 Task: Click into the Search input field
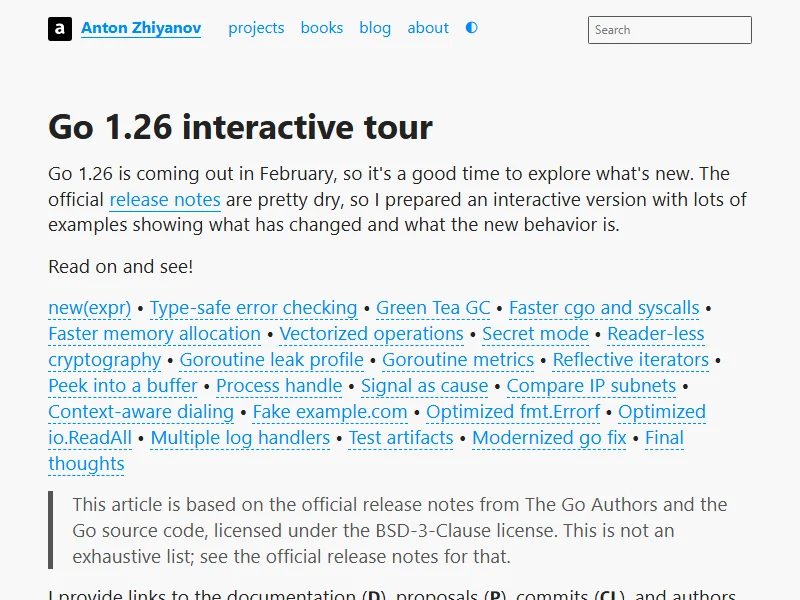pos(669,30)
